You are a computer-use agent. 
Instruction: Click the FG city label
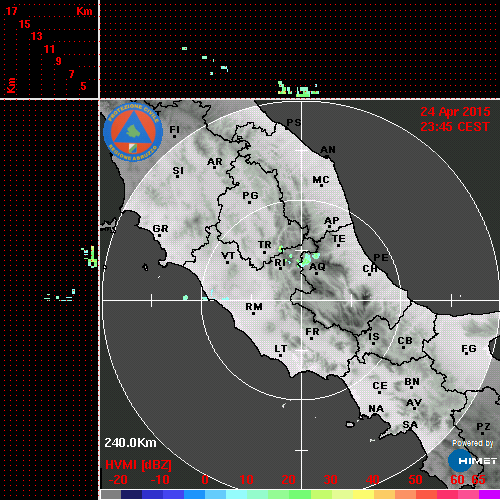[469, 349]
